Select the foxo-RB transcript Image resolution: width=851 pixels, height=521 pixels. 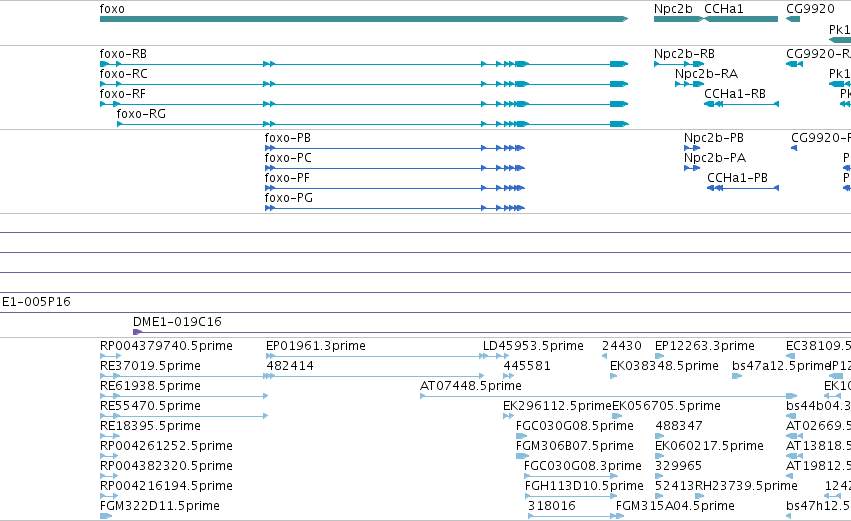[x=364, y=64]
